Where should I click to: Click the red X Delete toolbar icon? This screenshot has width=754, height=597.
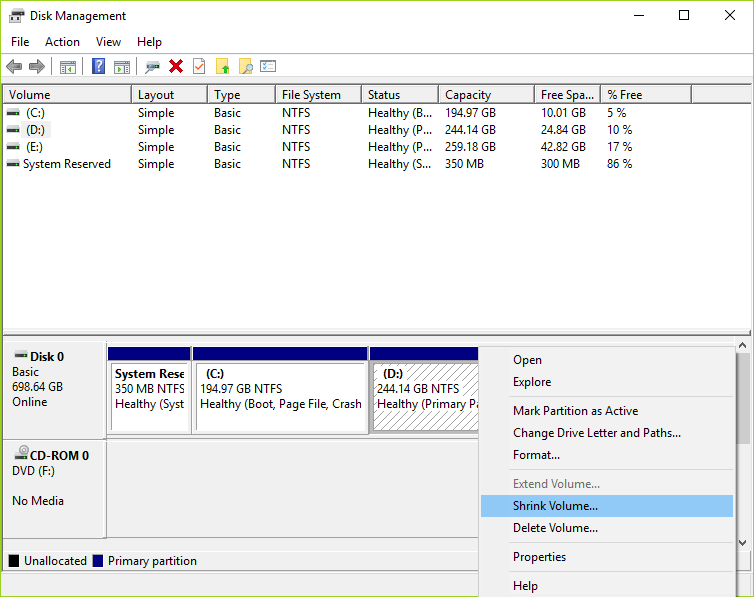(176, 67)
